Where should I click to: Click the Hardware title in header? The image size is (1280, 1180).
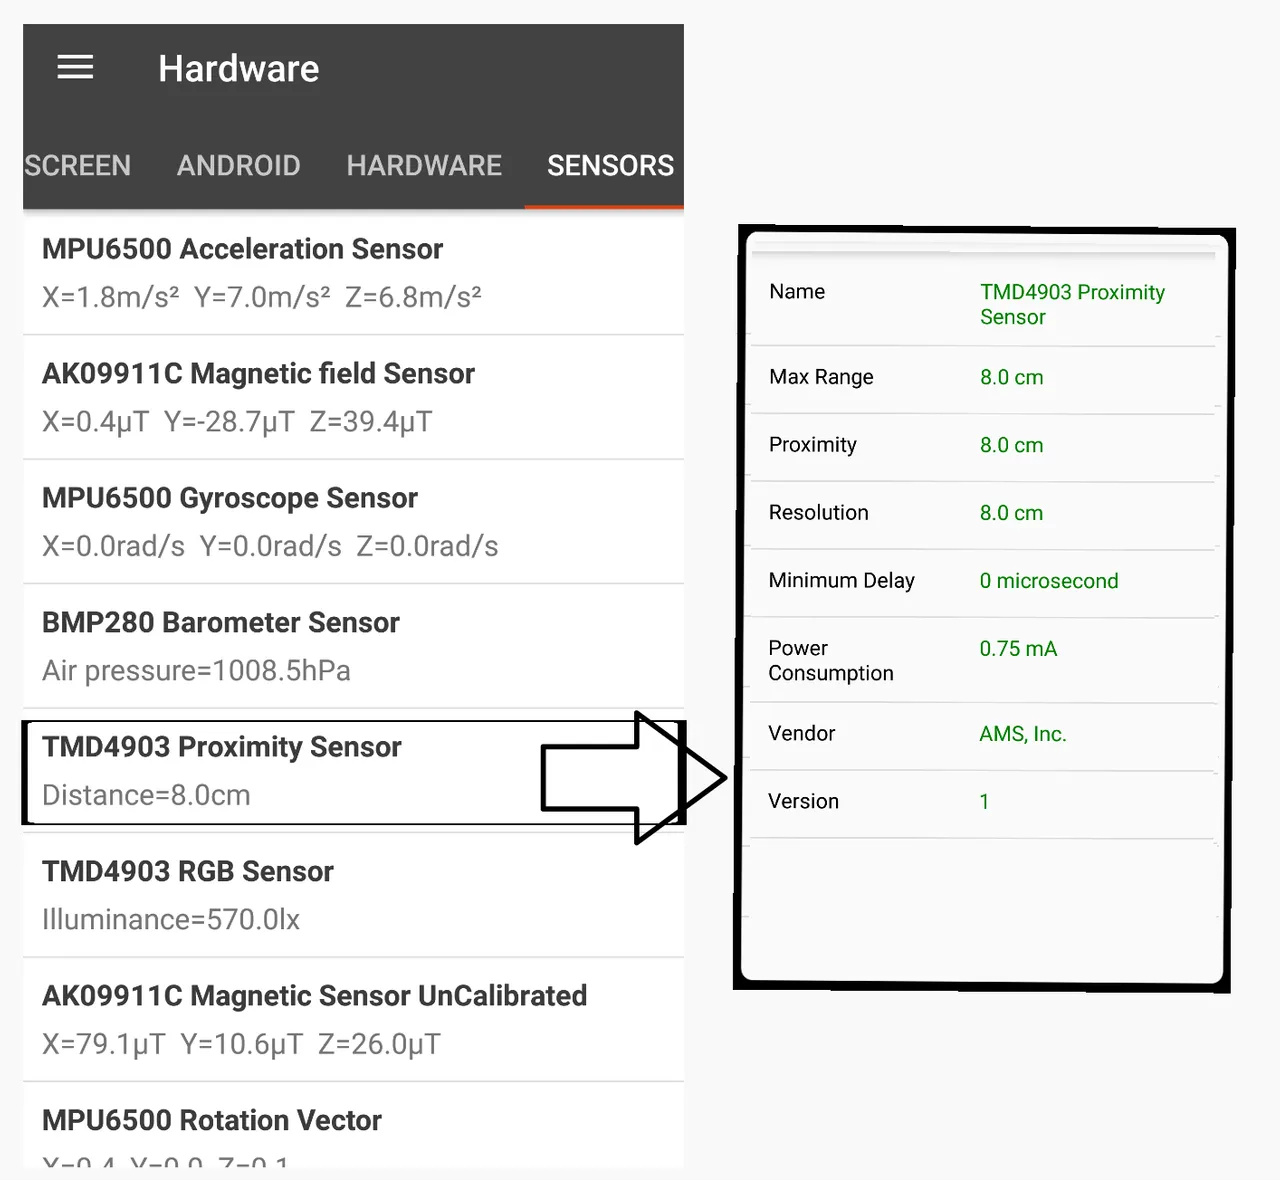pos(239,69)
